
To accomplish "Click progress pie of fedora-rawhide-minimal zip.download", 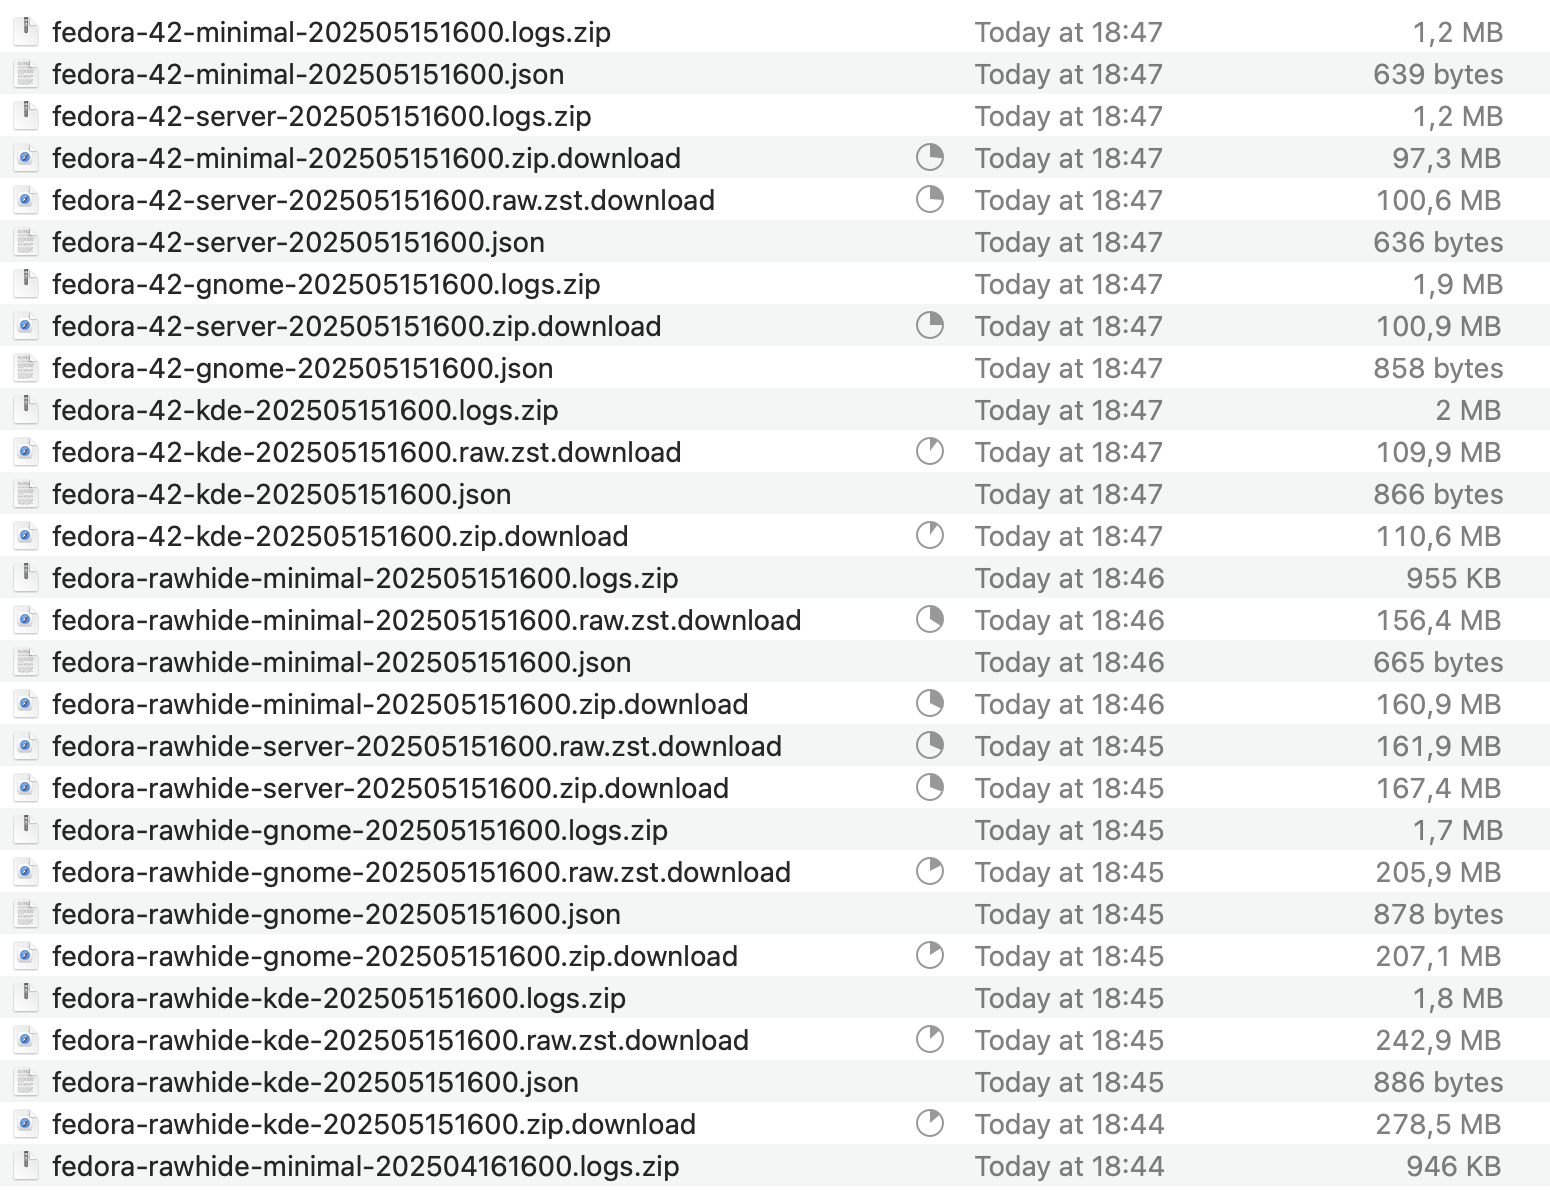I will (930, 703).
